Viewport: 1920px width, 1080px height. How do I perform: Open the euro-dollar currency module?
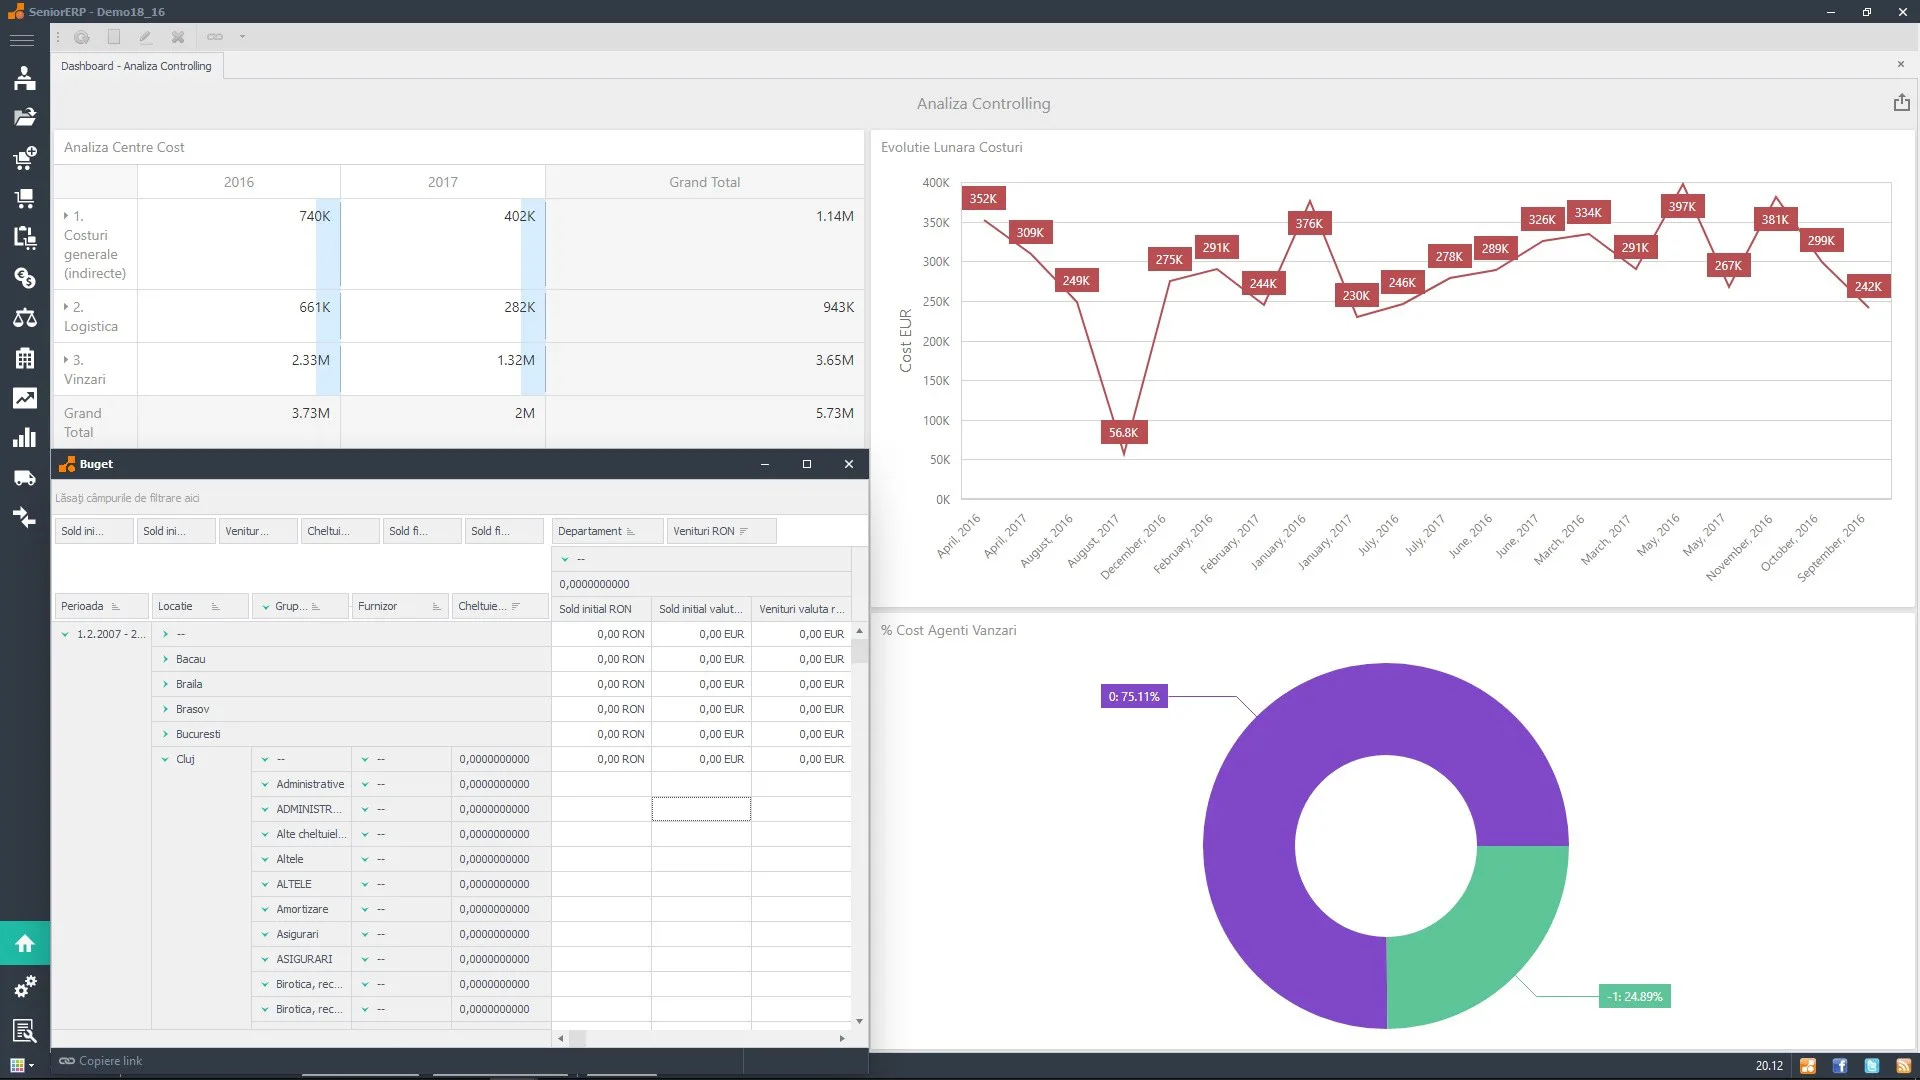[x=24, y=277]
